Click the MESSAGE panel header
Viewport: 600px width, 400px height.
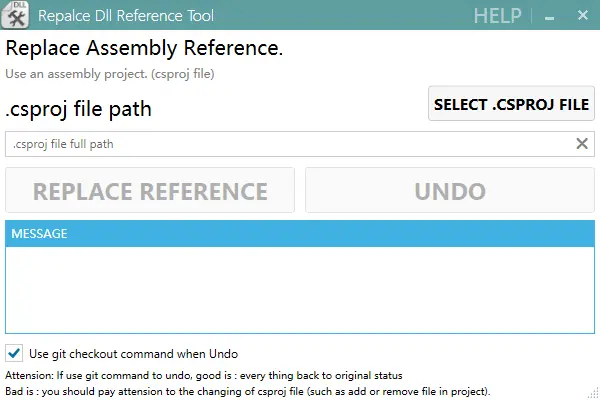click(300, 233)
